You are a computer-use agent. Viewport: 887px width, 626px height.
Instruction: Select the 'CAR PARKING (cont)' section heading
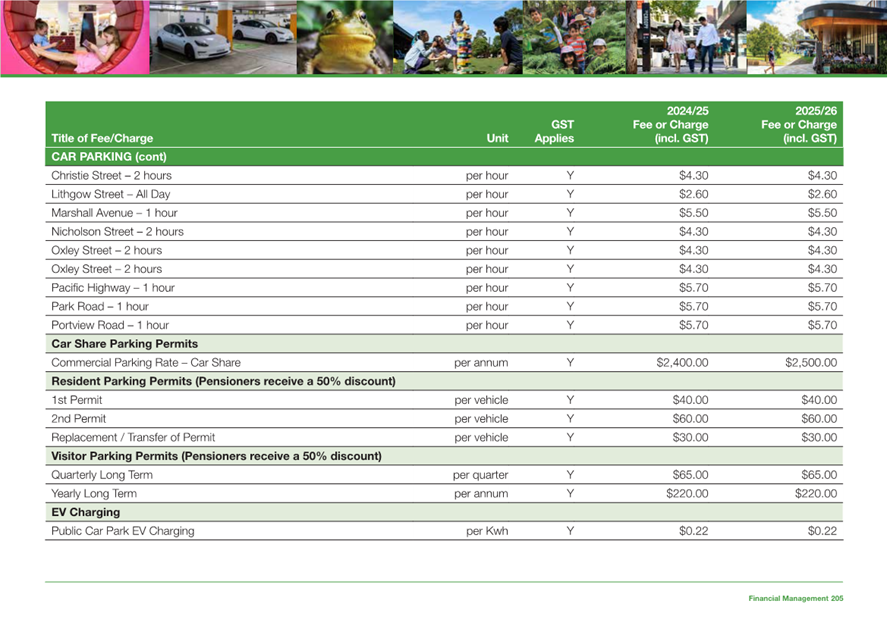108,157
